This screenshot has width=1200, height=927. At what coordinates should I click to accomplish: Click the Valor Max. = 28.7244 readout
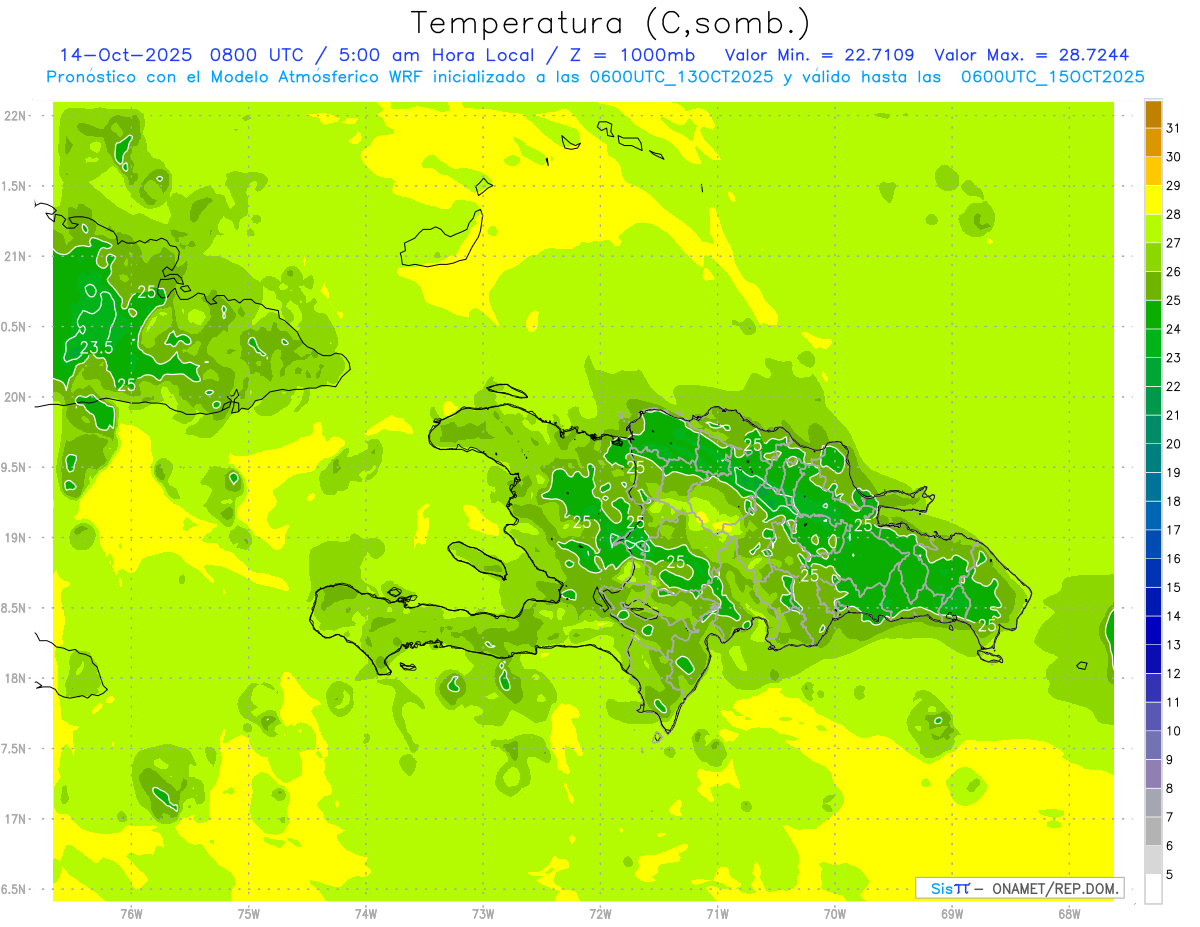(1031, 55)
